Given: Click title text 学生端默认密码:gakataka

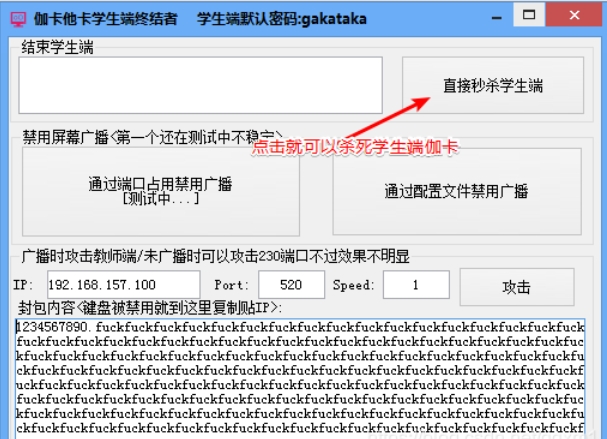Looking at the screenshot, I should point(281,19).
